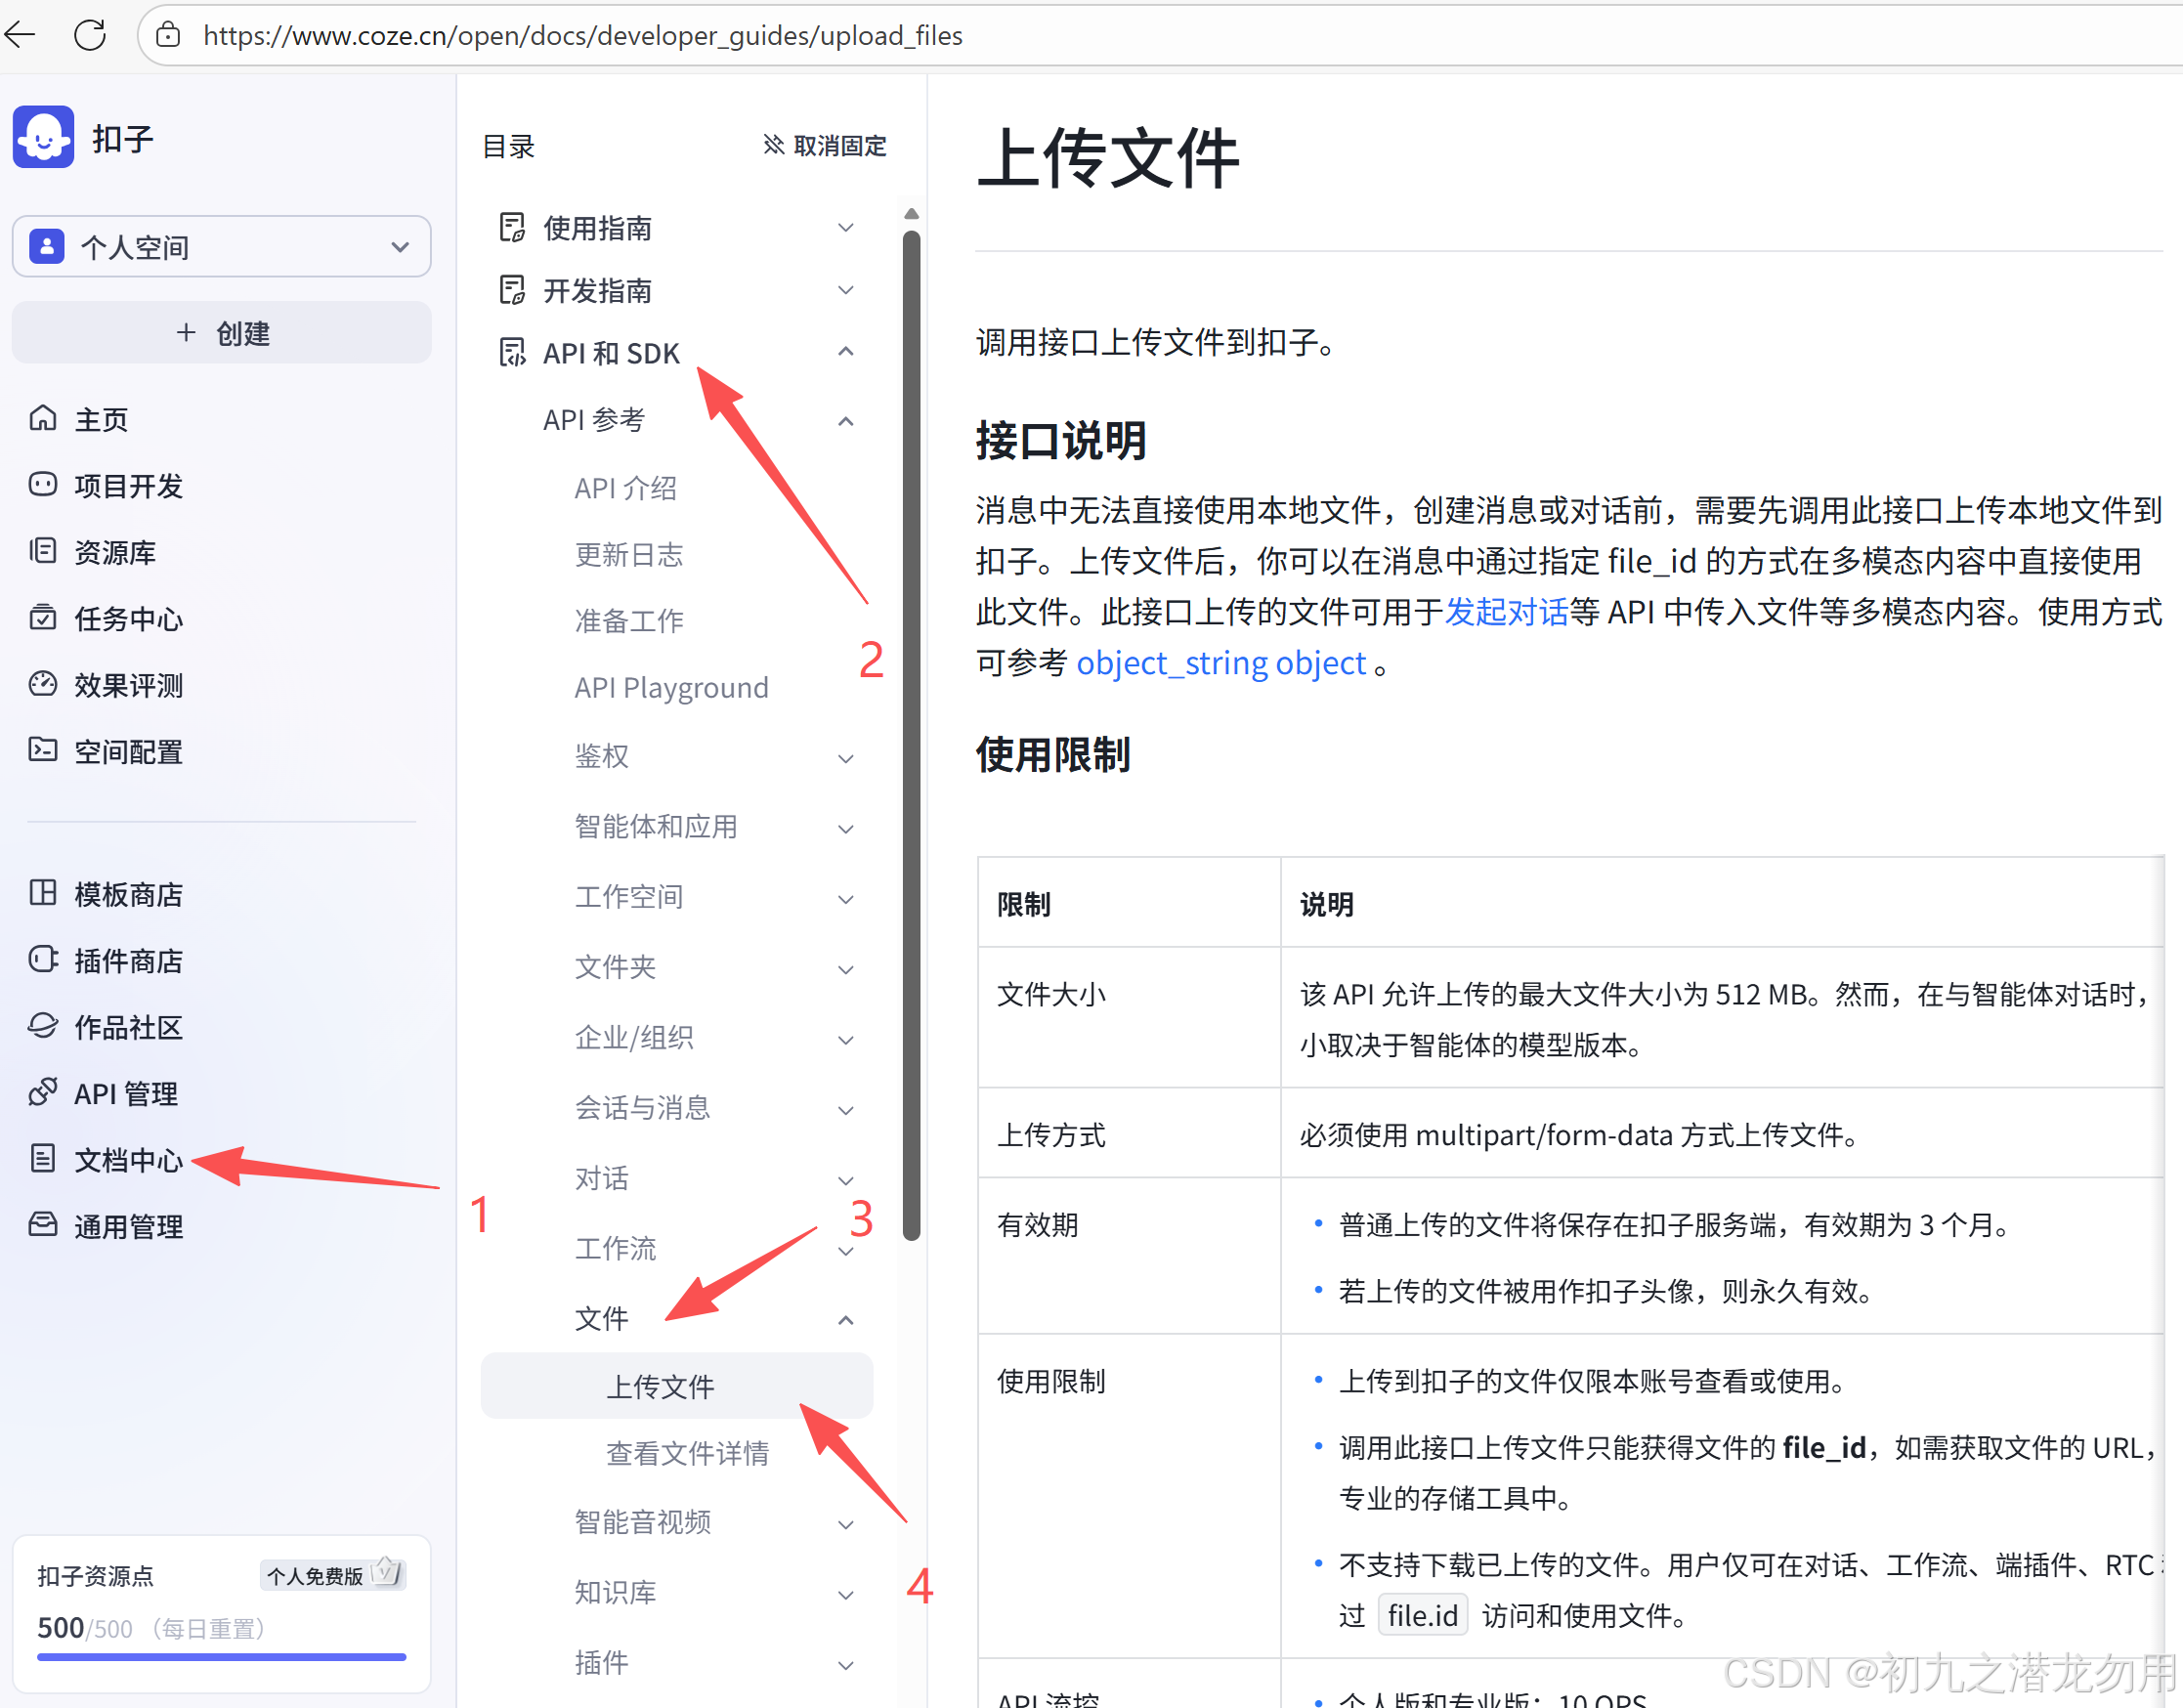Select API Playground directory item
The width and height of the screenshot is (2183, 1708).
(671, 688)
